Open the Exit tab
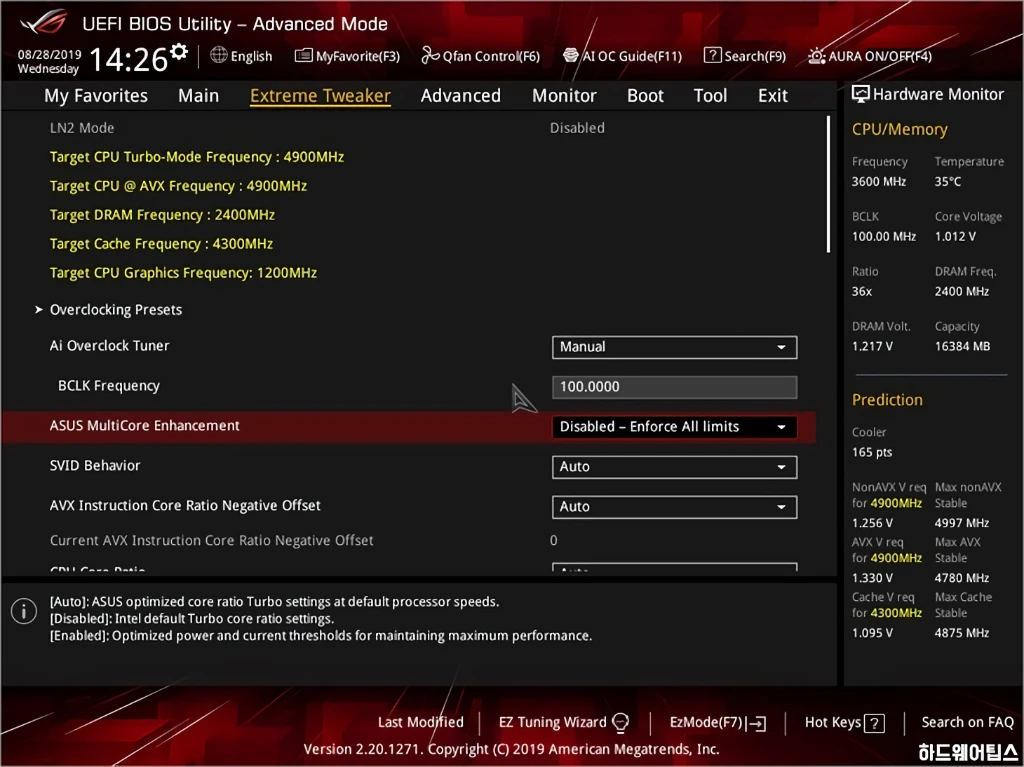This screenshot has width=1024, height=767. coord(773,95)
